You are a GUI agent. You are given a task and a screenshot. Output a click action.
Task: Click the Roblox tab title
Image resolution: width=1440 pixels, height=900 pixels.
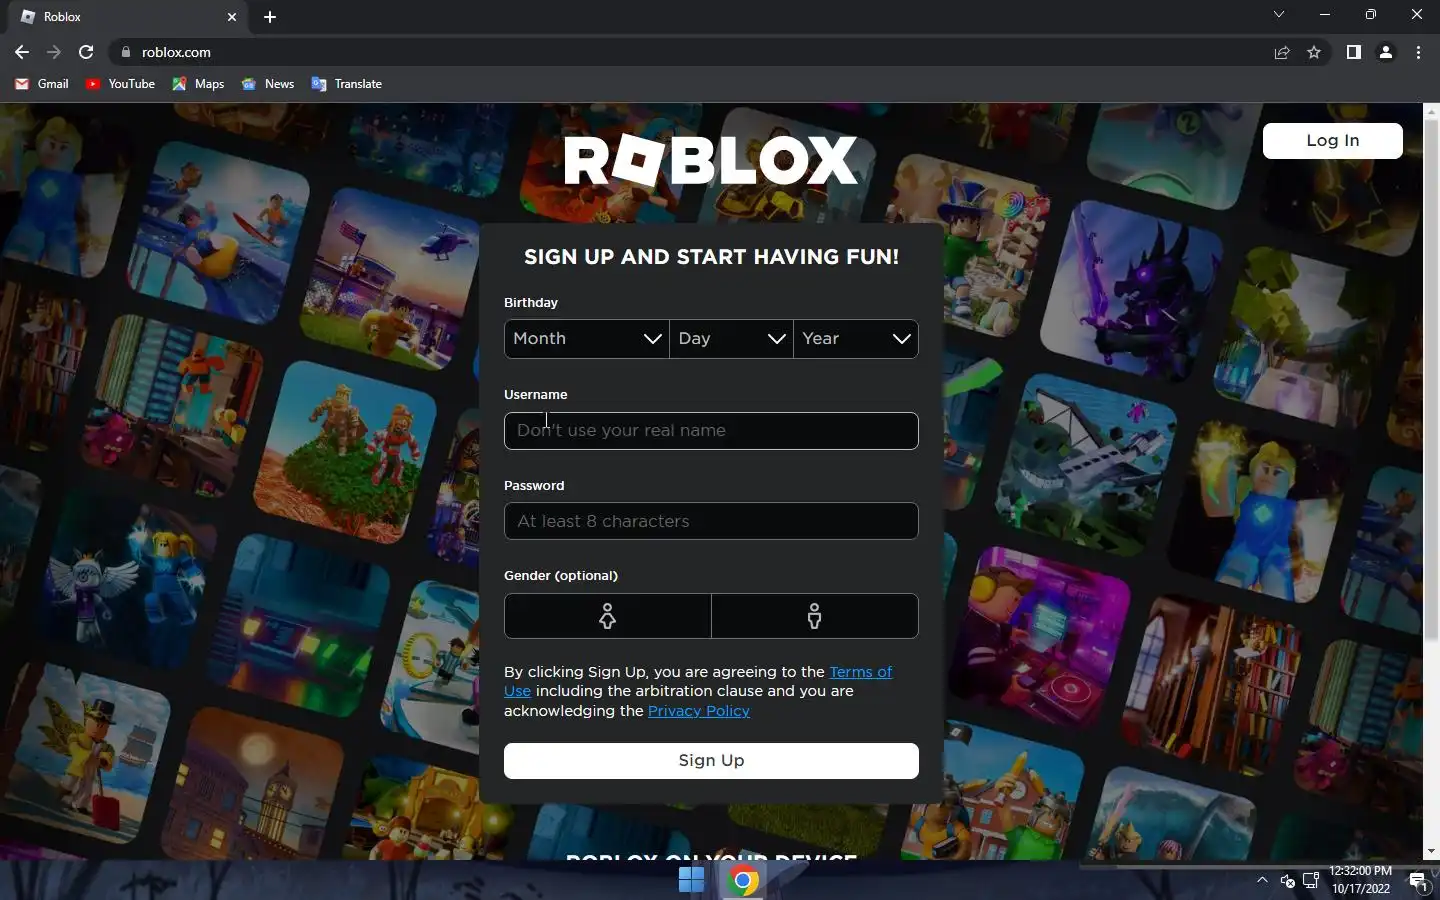tap(62, 17)
